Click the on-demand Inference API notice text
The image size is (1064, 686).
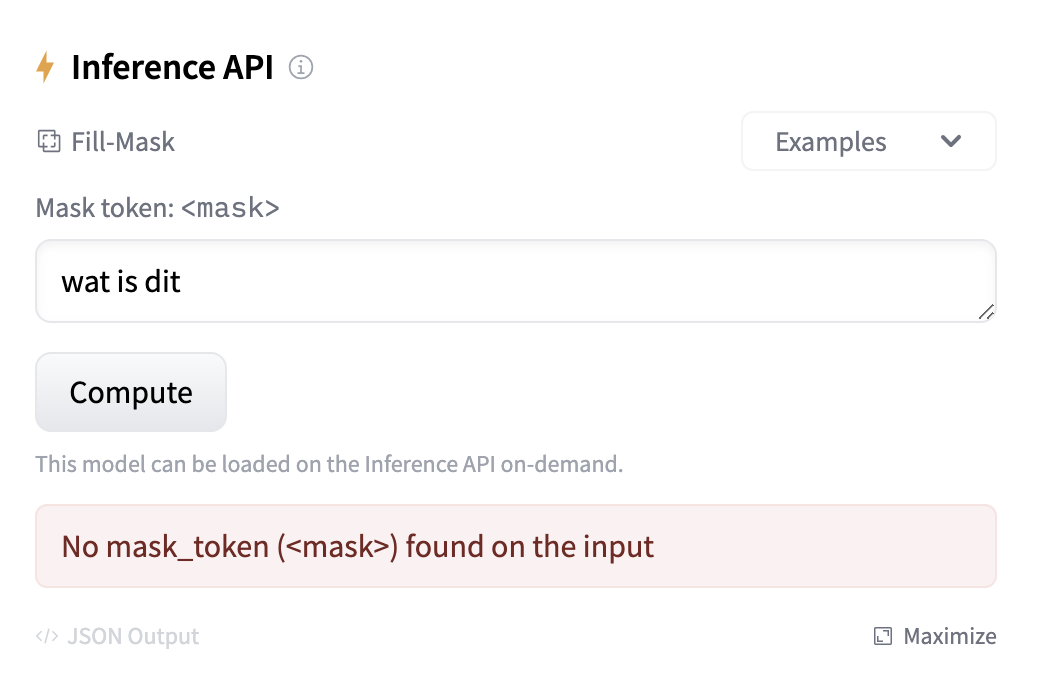click(329, 465)
